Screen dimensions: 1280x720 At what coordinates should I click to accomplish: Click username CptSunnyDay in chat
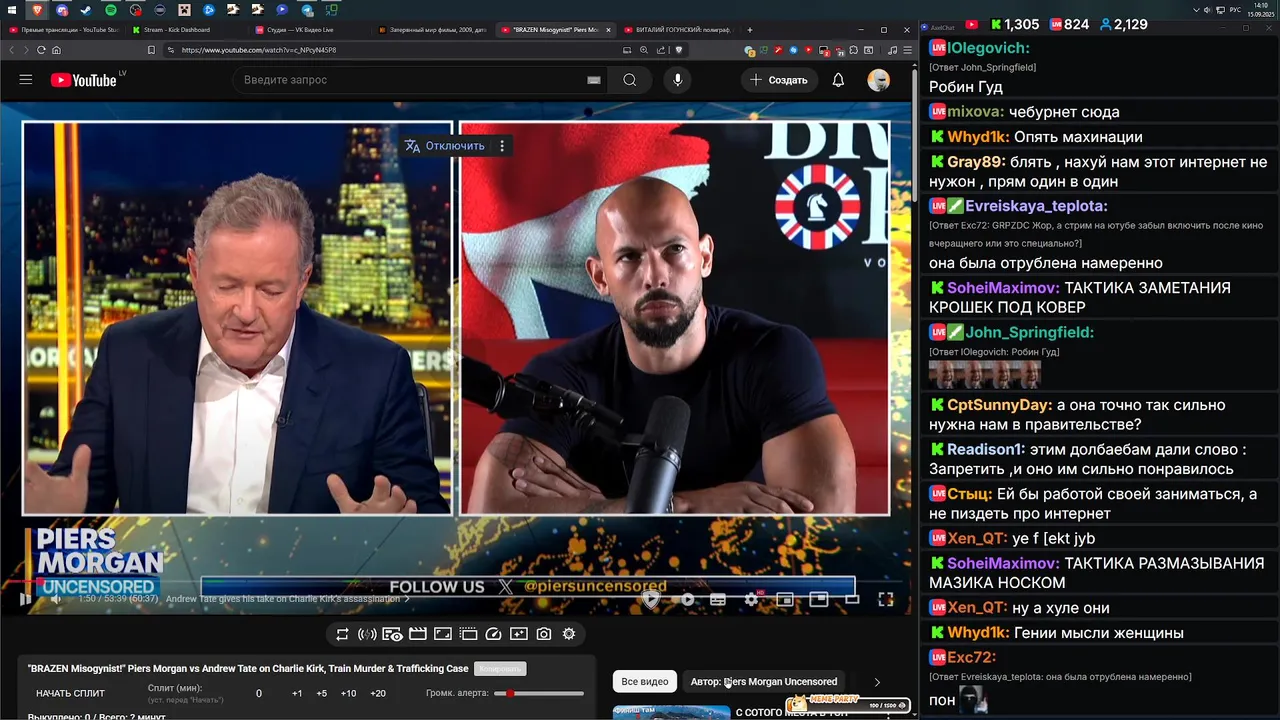(999, 405)
